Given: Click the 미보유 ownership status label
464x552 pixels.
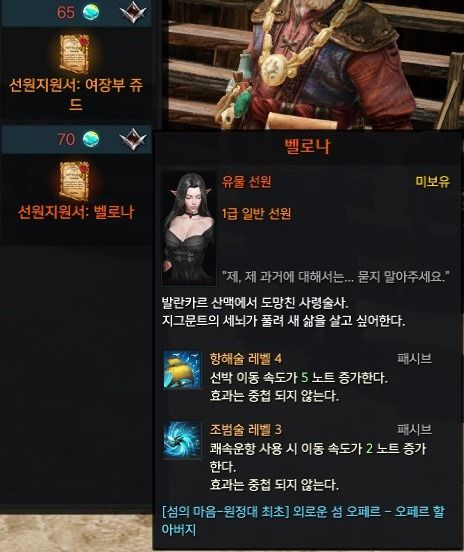Looking at the screenshot, I should tap(433, 182).
